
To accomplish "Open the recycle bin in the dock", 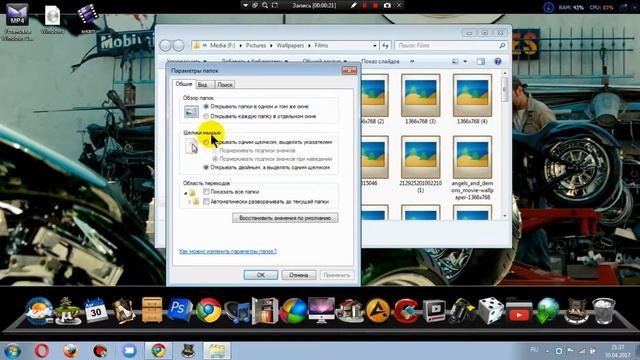I will coord(604,311).
